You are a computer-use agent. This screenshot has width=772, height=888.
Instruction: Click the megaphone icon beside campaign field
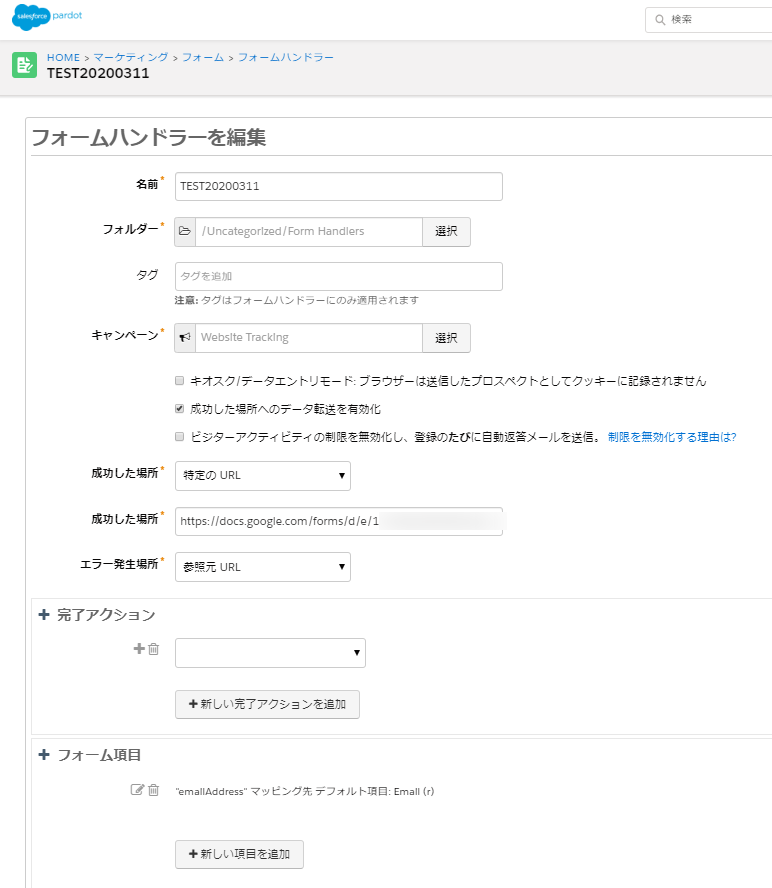[185, 338]
